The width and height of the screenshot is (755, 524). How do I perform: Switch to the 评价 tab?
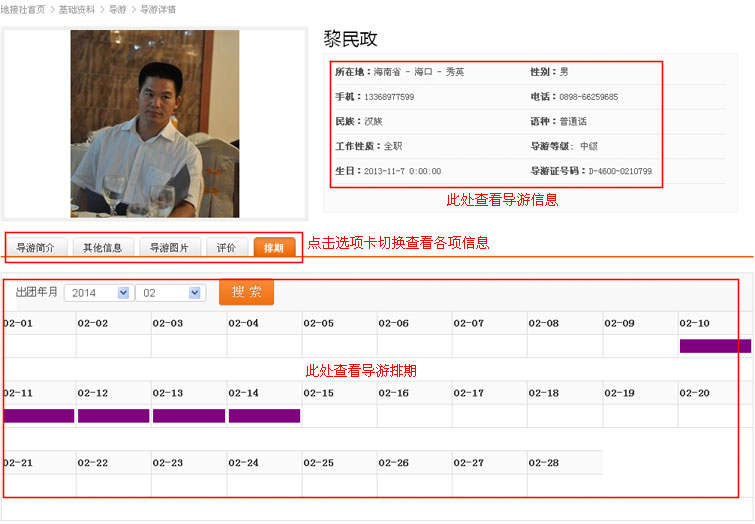tap(227, 248)
